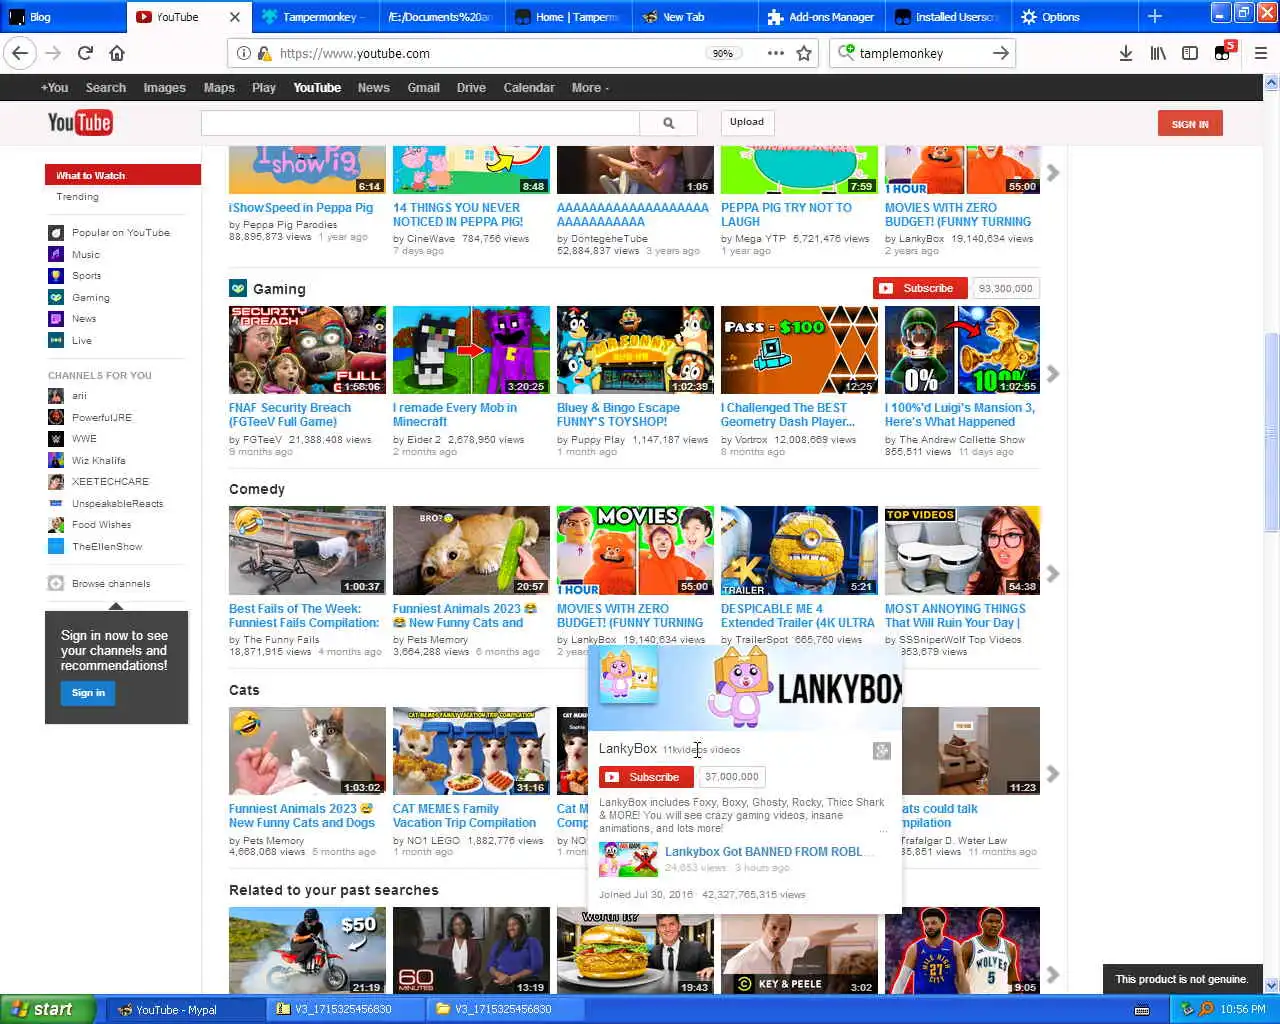Click the YouTube logo
Viewport: 1280px width, 1024px height.
pos(80,123)
